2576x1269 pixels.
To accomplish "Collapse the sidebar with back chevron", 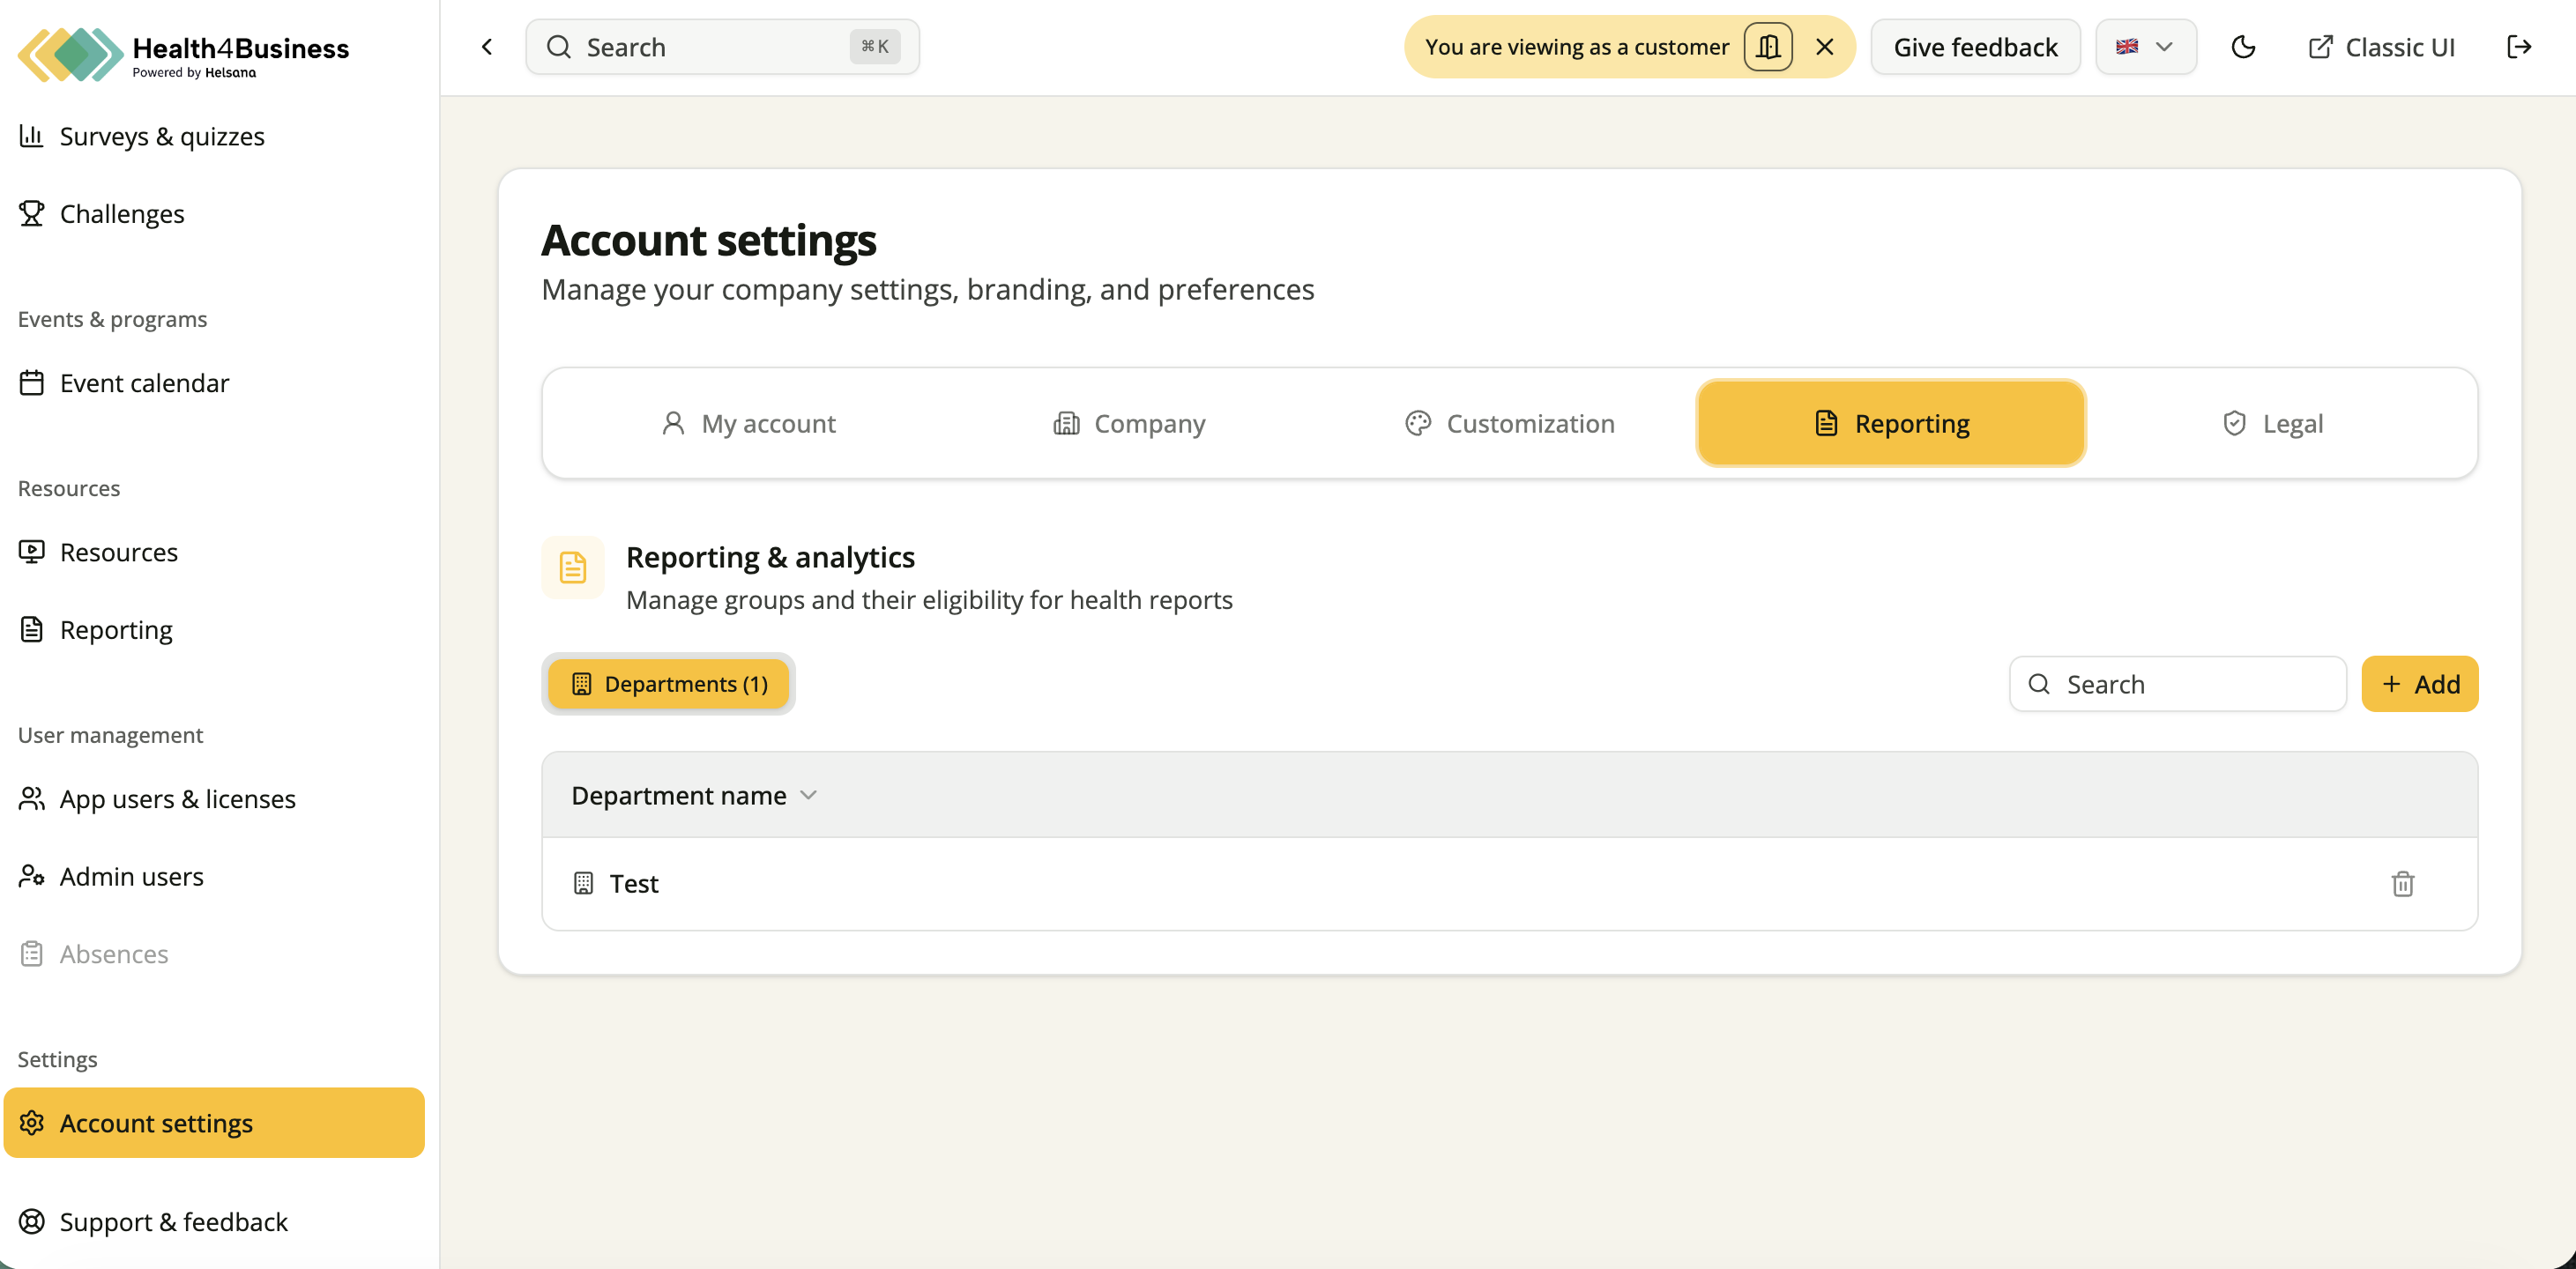I will [487, 47].
